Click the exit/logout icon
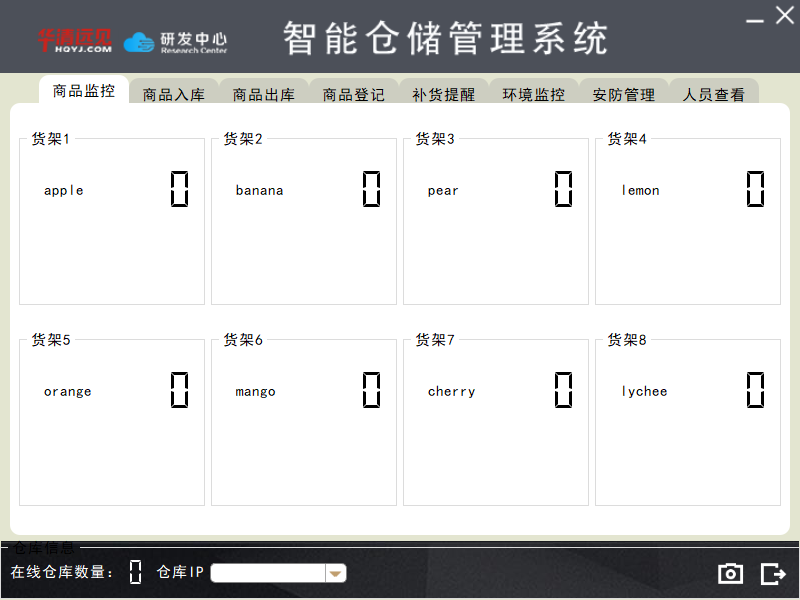Viewport: 800px width, 600px height. pyautogui.click(x=773, y=573)
